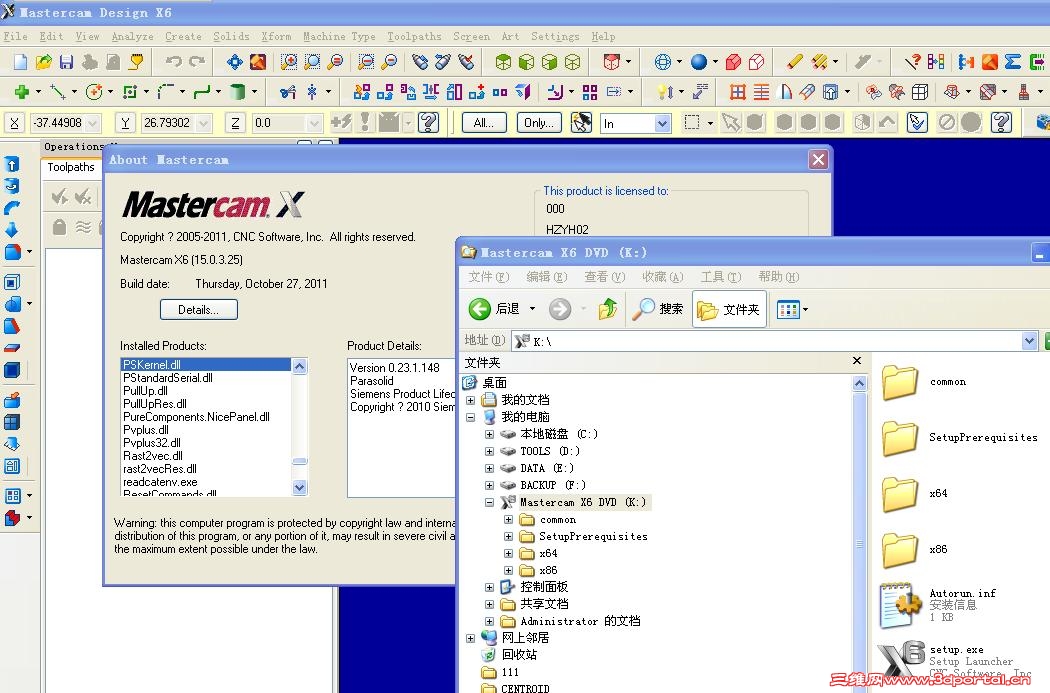The height and width of the screenshot is (693, 1050).
Task: Click the green cylinder primitive icon
Action: point(237,92)
